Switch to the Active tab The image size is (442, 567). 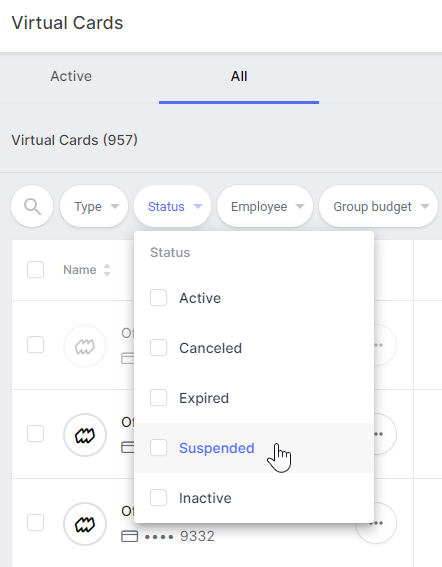pyautogui.click(x=71, y=76)
